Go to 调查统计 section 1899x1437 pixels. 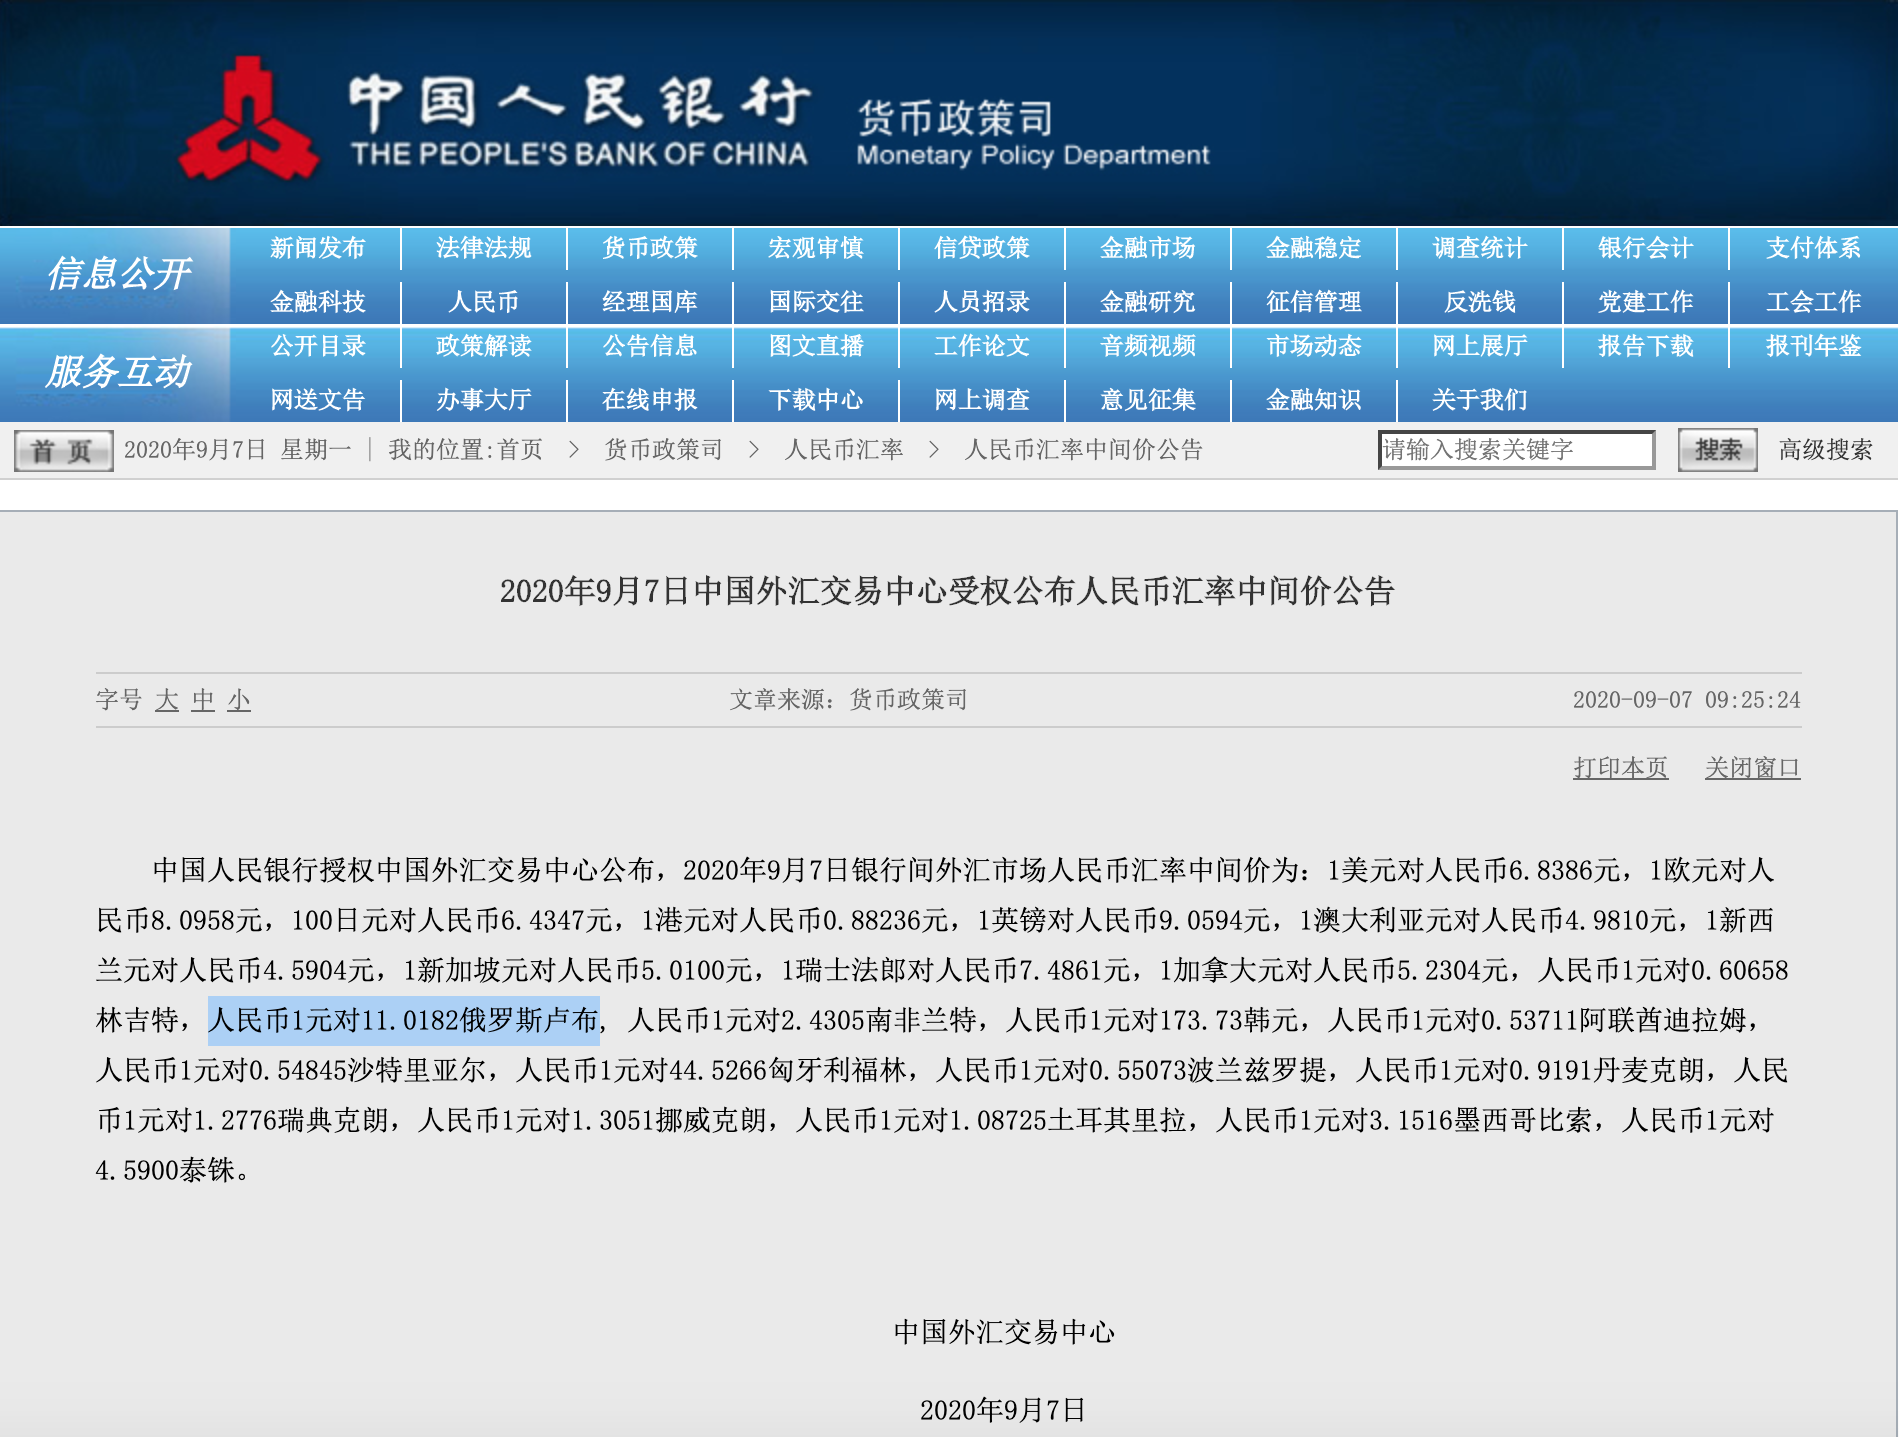[x=1479, y=248]
